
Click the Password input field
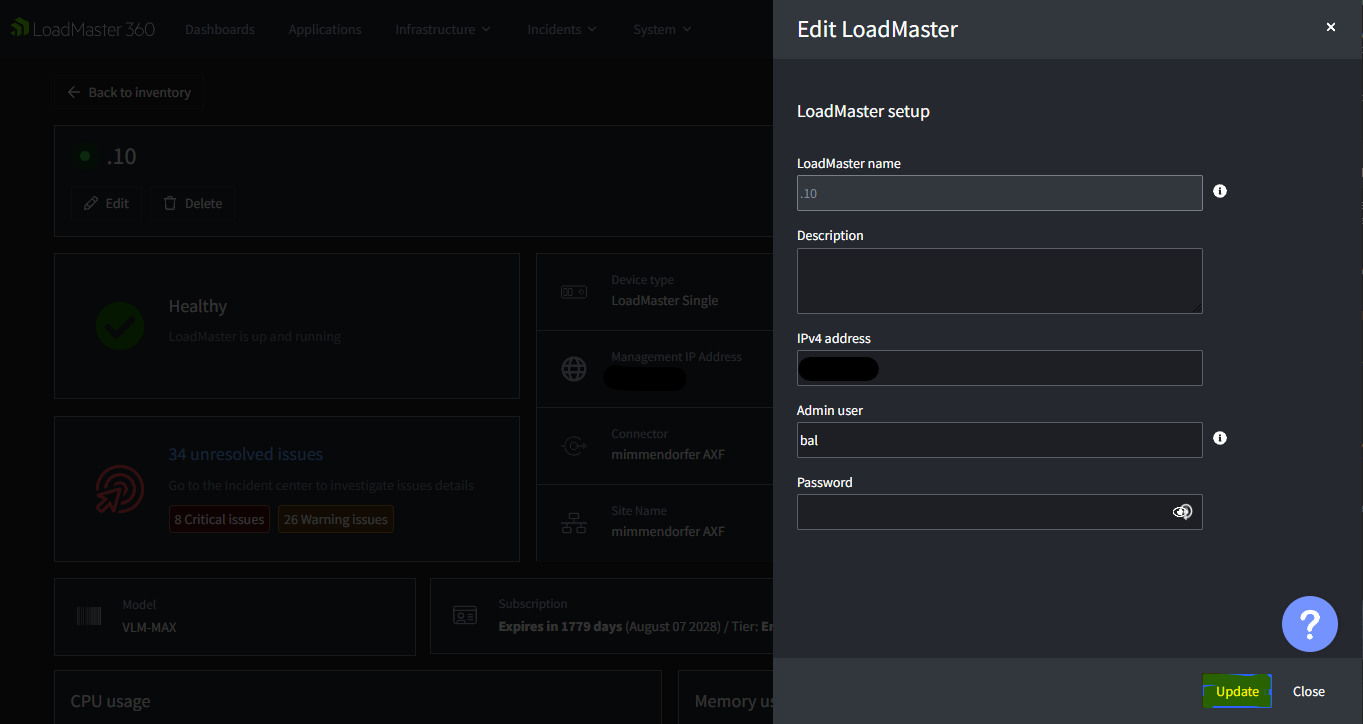click(x=999, y=512)
